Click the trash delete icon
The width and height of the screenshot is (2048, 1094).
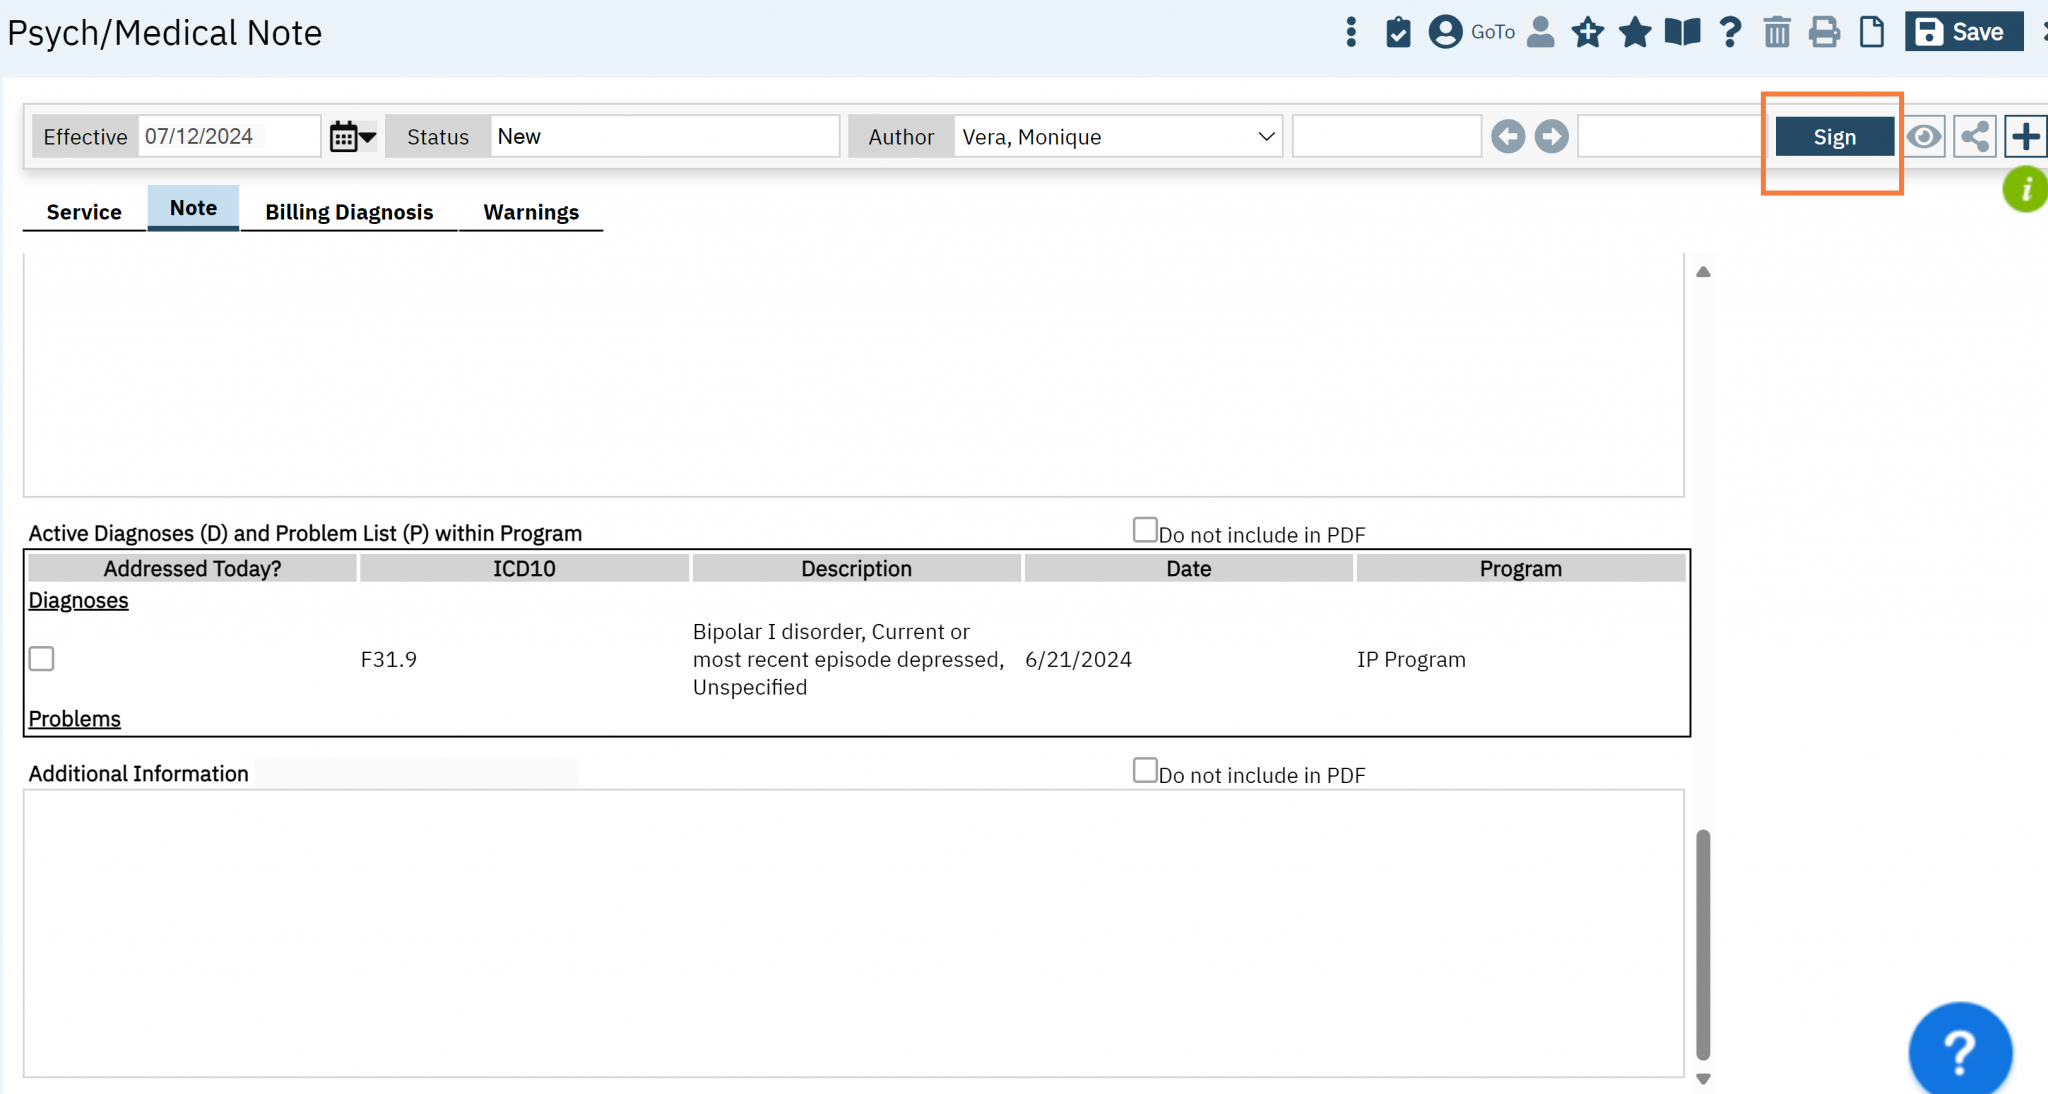tap(1777, 33)
